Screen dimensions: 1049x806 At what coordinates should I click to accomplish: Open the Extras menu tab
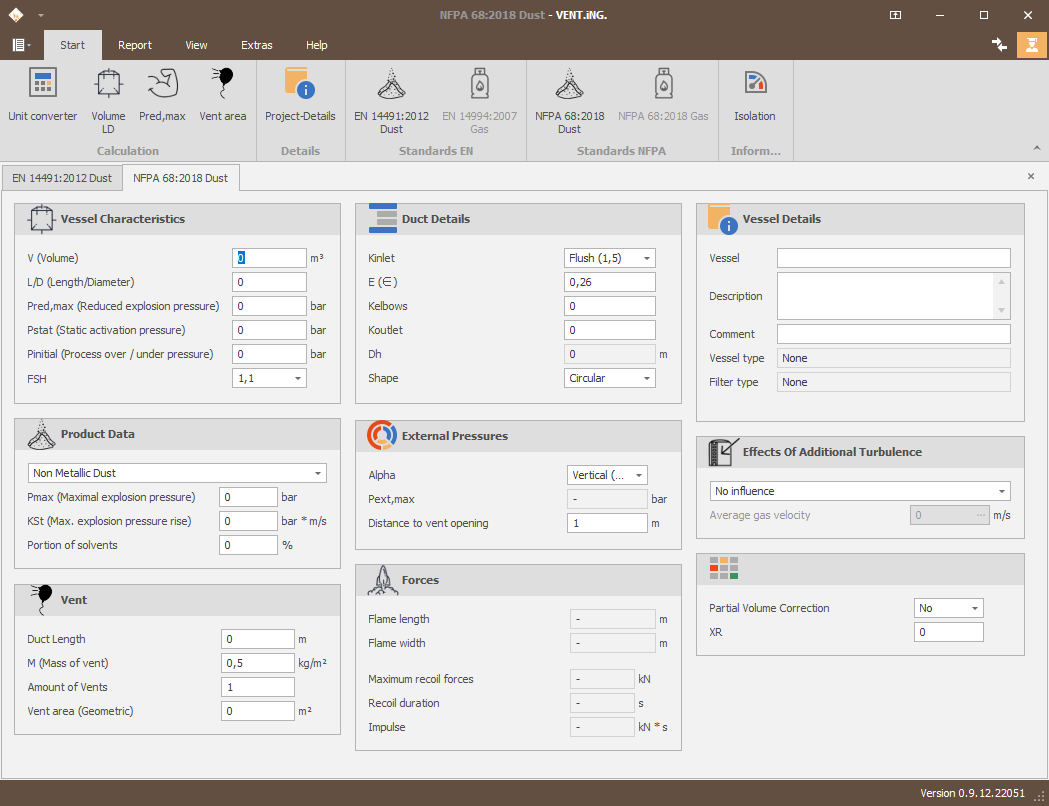point(257,45)
